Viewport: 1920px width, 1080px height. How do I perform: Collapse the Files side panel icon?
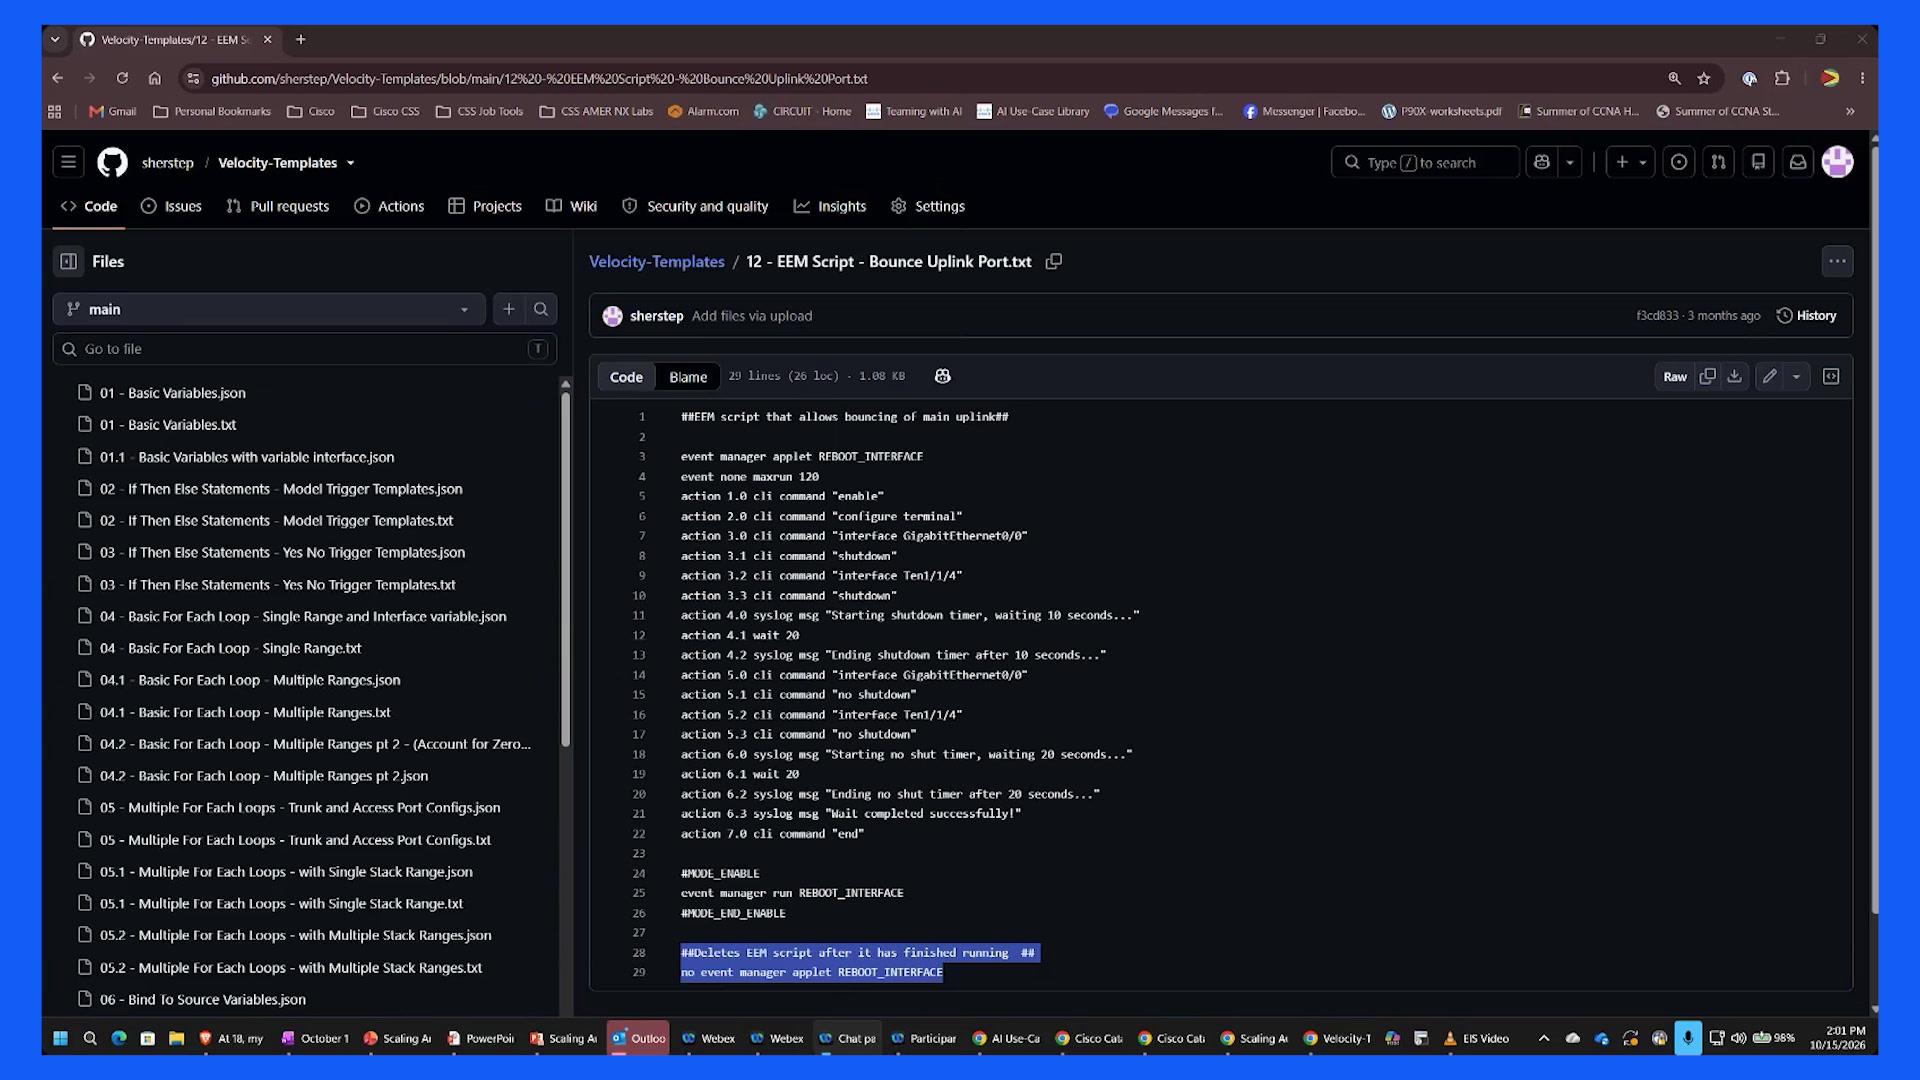tap(68, 261)
